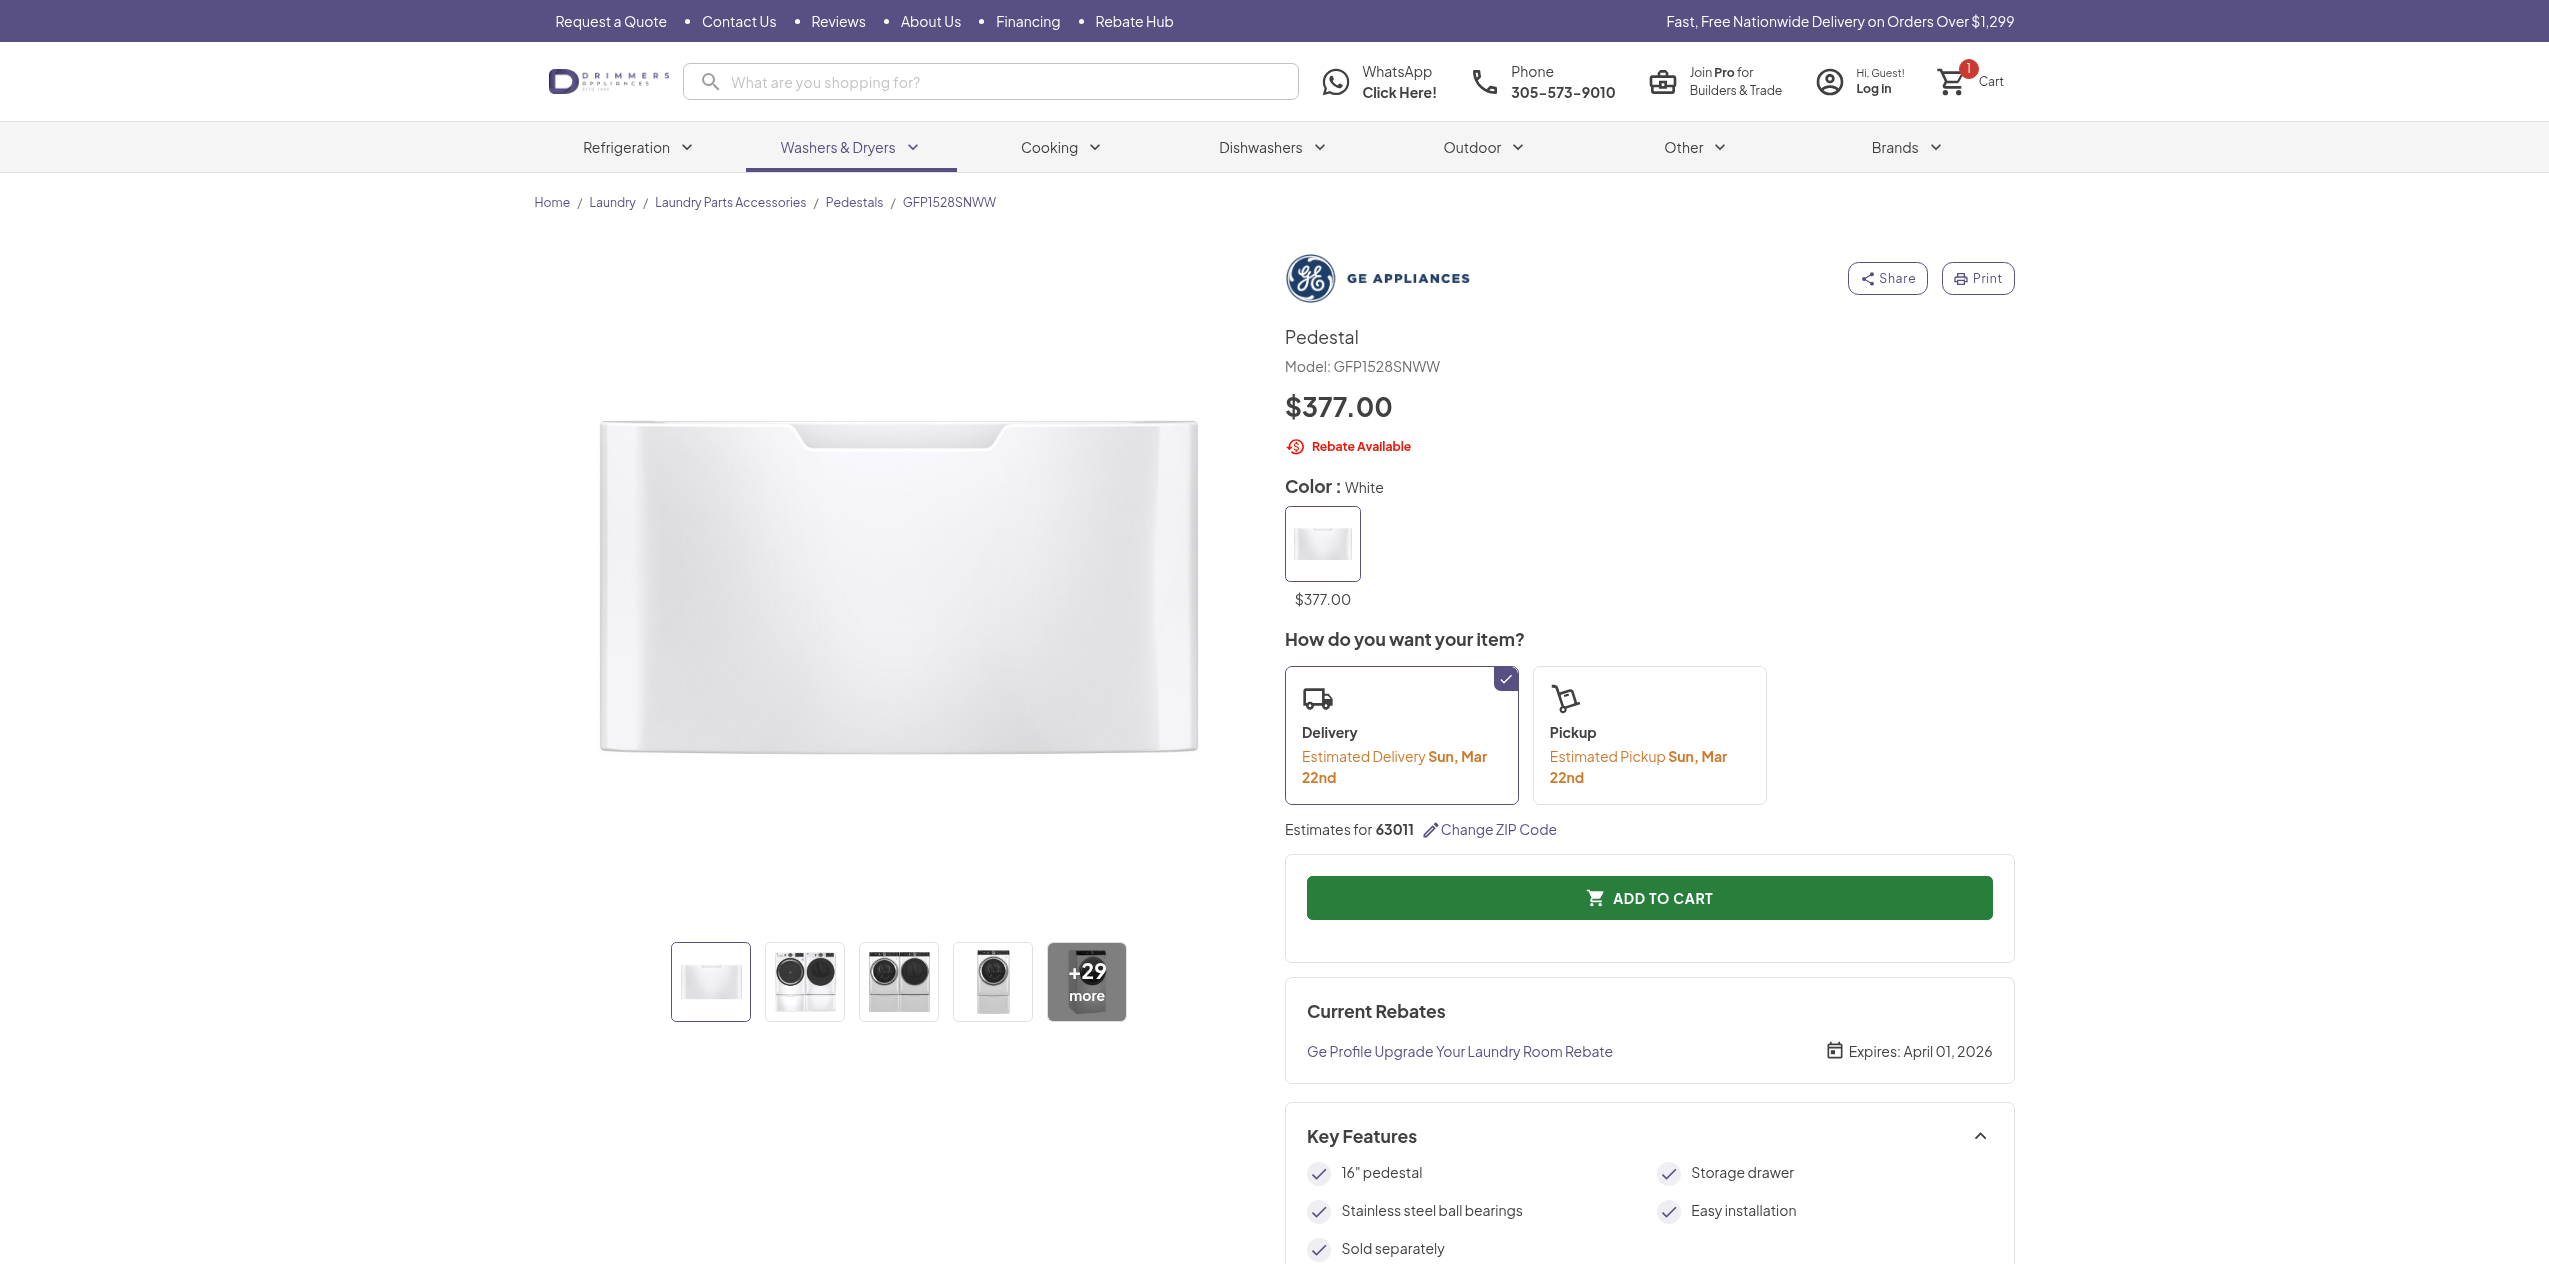Collapse the Key Features section
Screen dimensions: 2549x1264
[1980, 1136]
